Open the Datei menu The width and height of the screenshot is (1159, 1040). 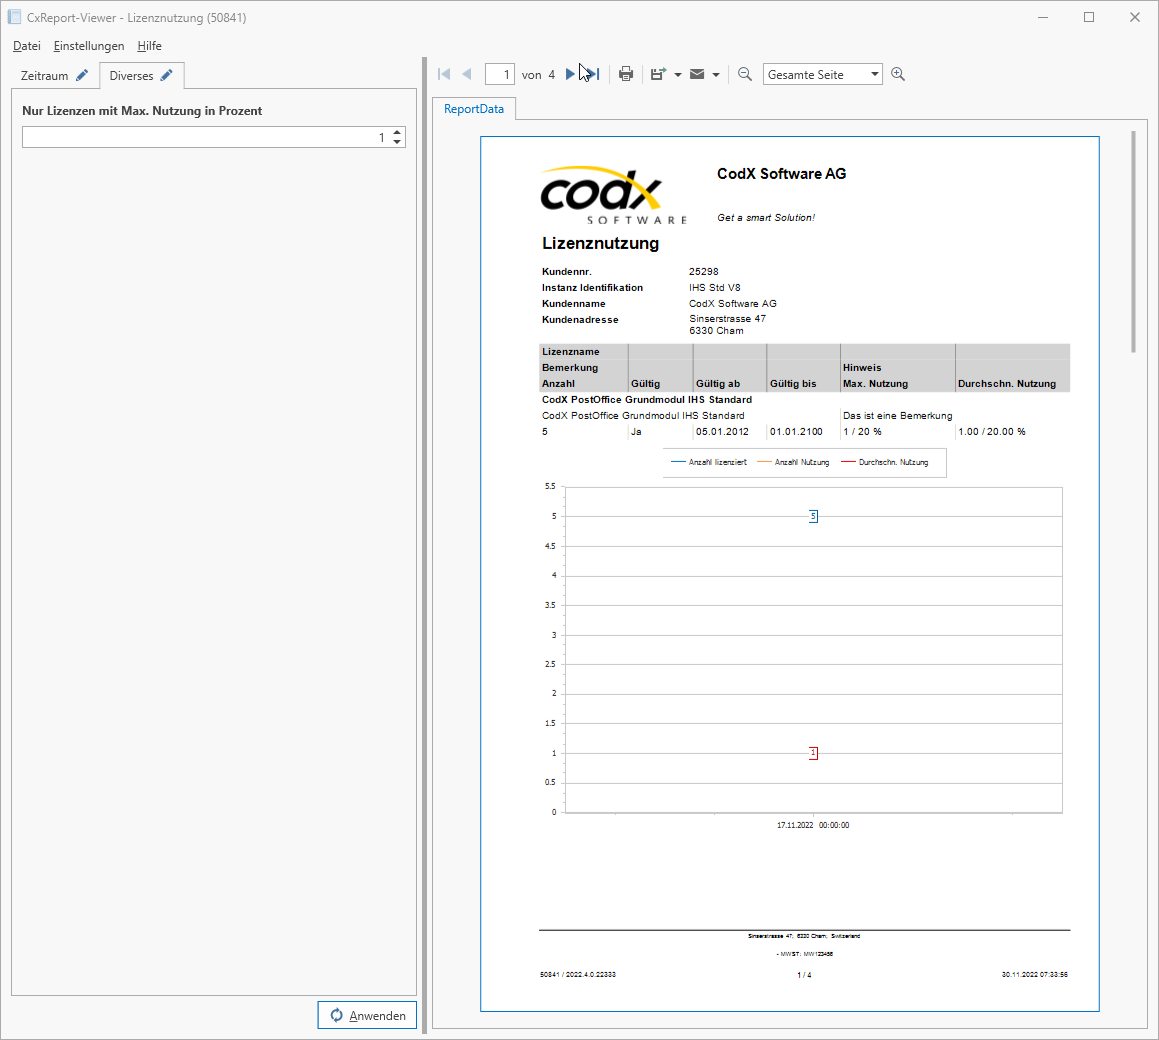[27, 46]
